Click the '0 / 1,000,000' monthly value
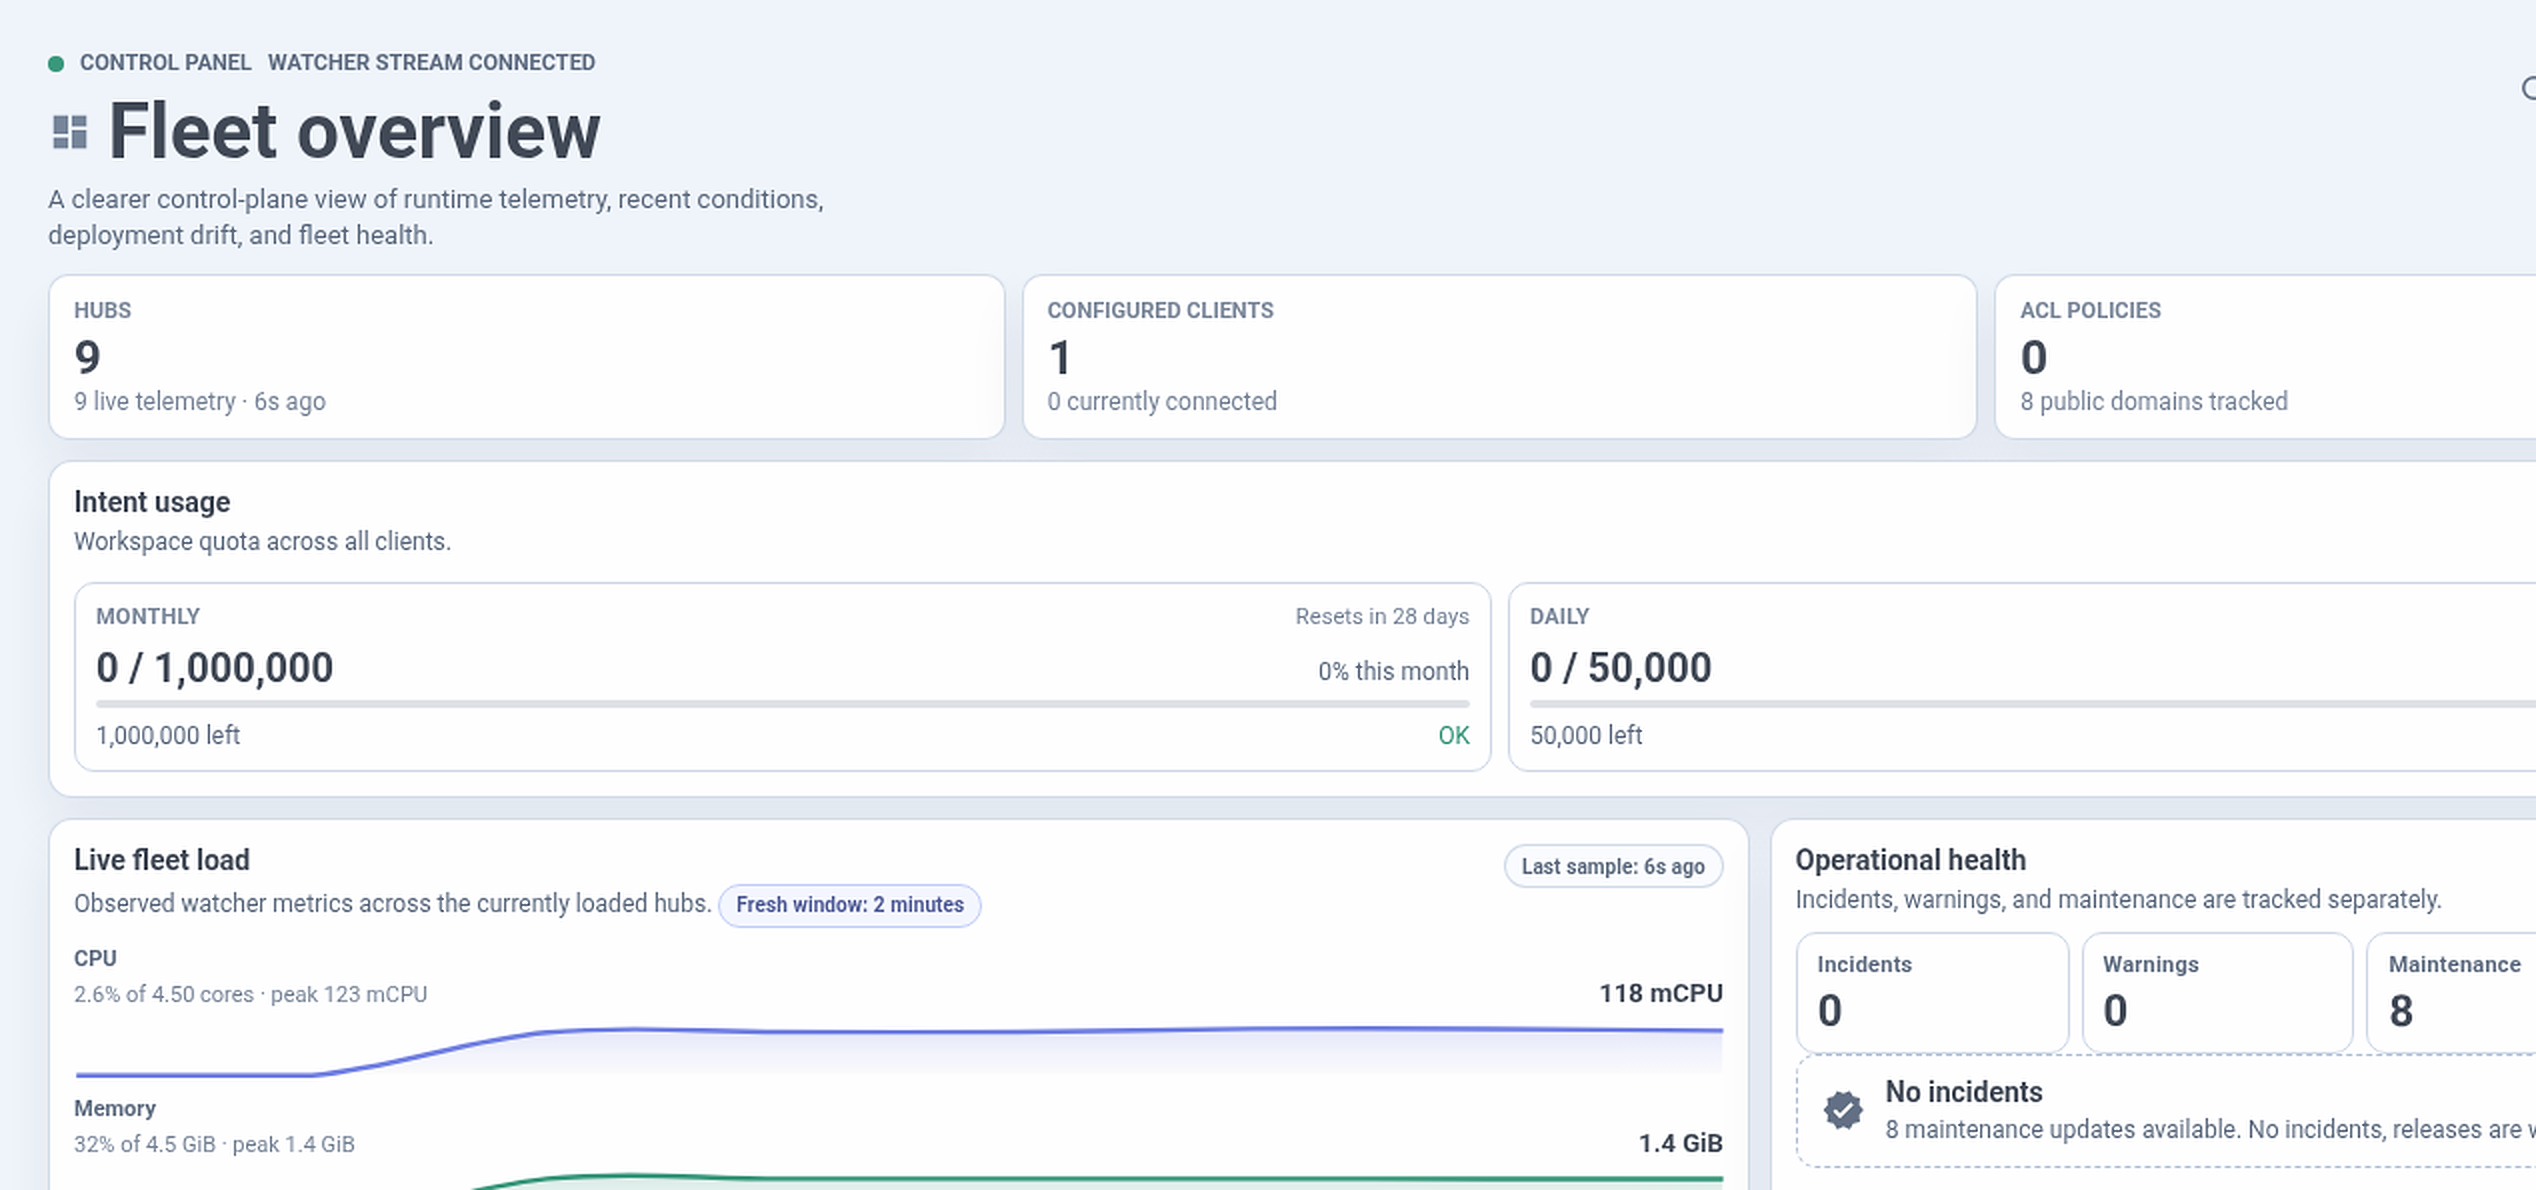2536x1190 pixels. click(214, 667)
